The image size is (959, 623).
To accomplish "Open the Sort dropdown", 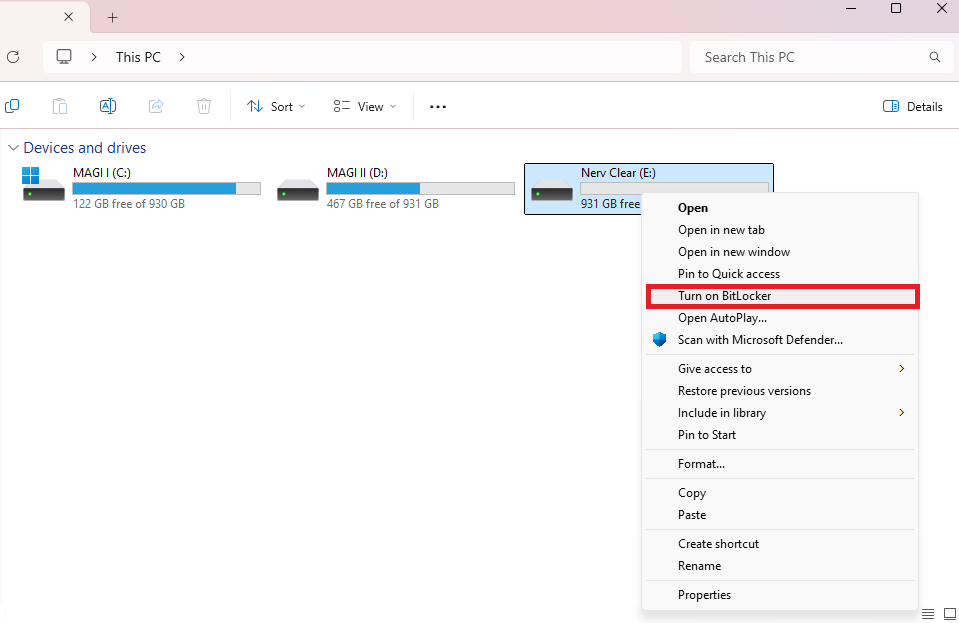I will (275, 106).
